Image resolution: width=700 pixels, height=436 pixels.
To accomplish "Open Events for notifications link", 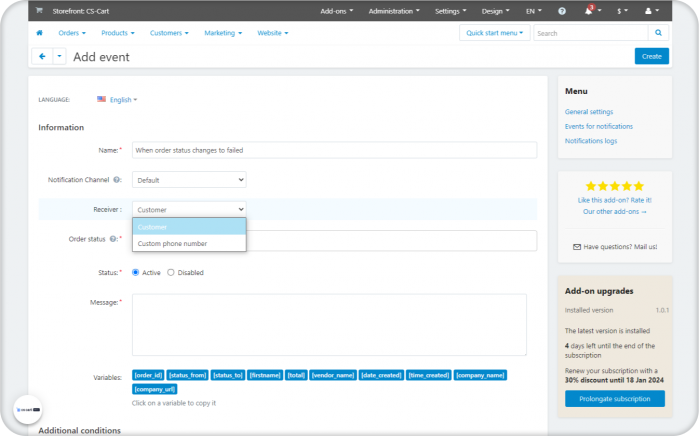I will (x=599, y=126).
